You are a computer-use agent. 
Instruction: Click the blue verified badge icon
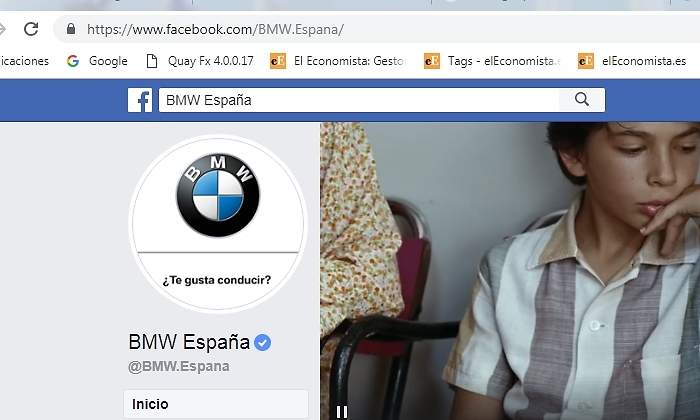(x=262, y=342)
